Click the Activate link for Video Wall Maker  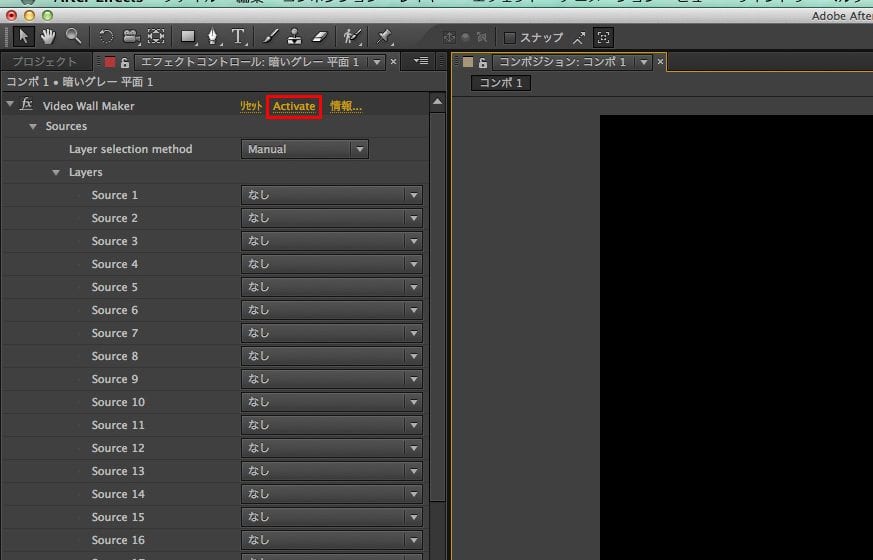[x=294, y=106]
